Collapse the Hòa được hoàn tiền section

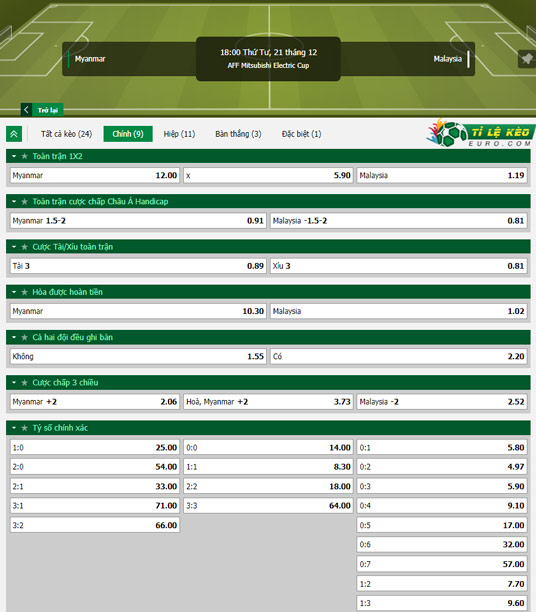[x=14, y=292]
